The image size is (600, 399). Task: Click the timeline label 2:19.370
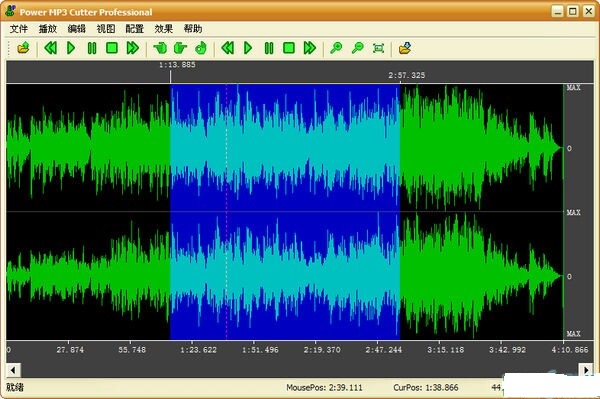tap(322, 350)
